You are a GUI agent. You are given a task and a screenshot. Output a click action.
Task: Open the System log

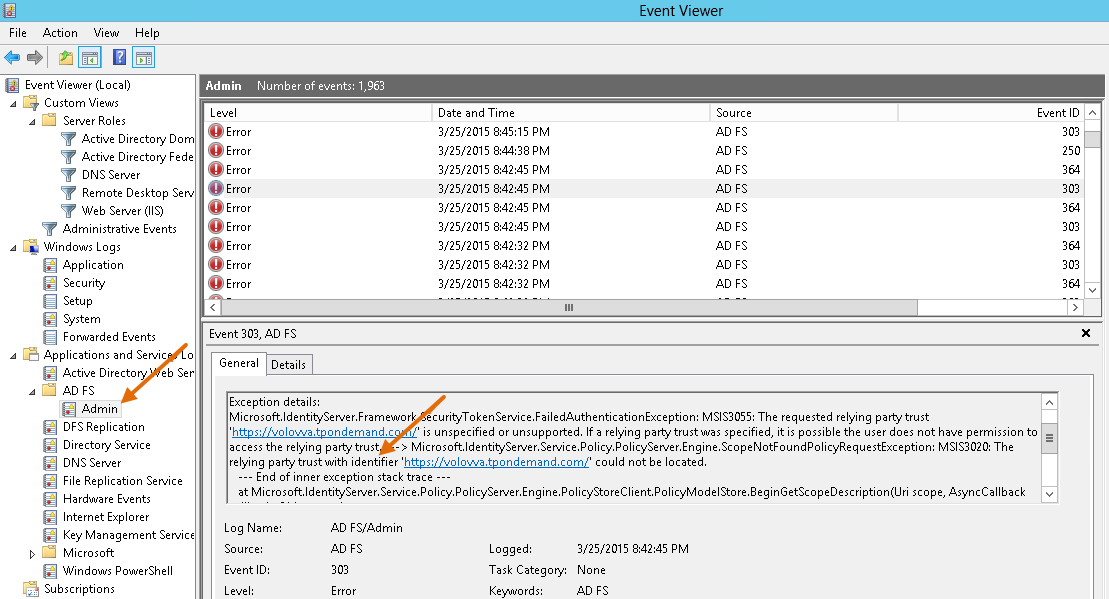(81, 319)
